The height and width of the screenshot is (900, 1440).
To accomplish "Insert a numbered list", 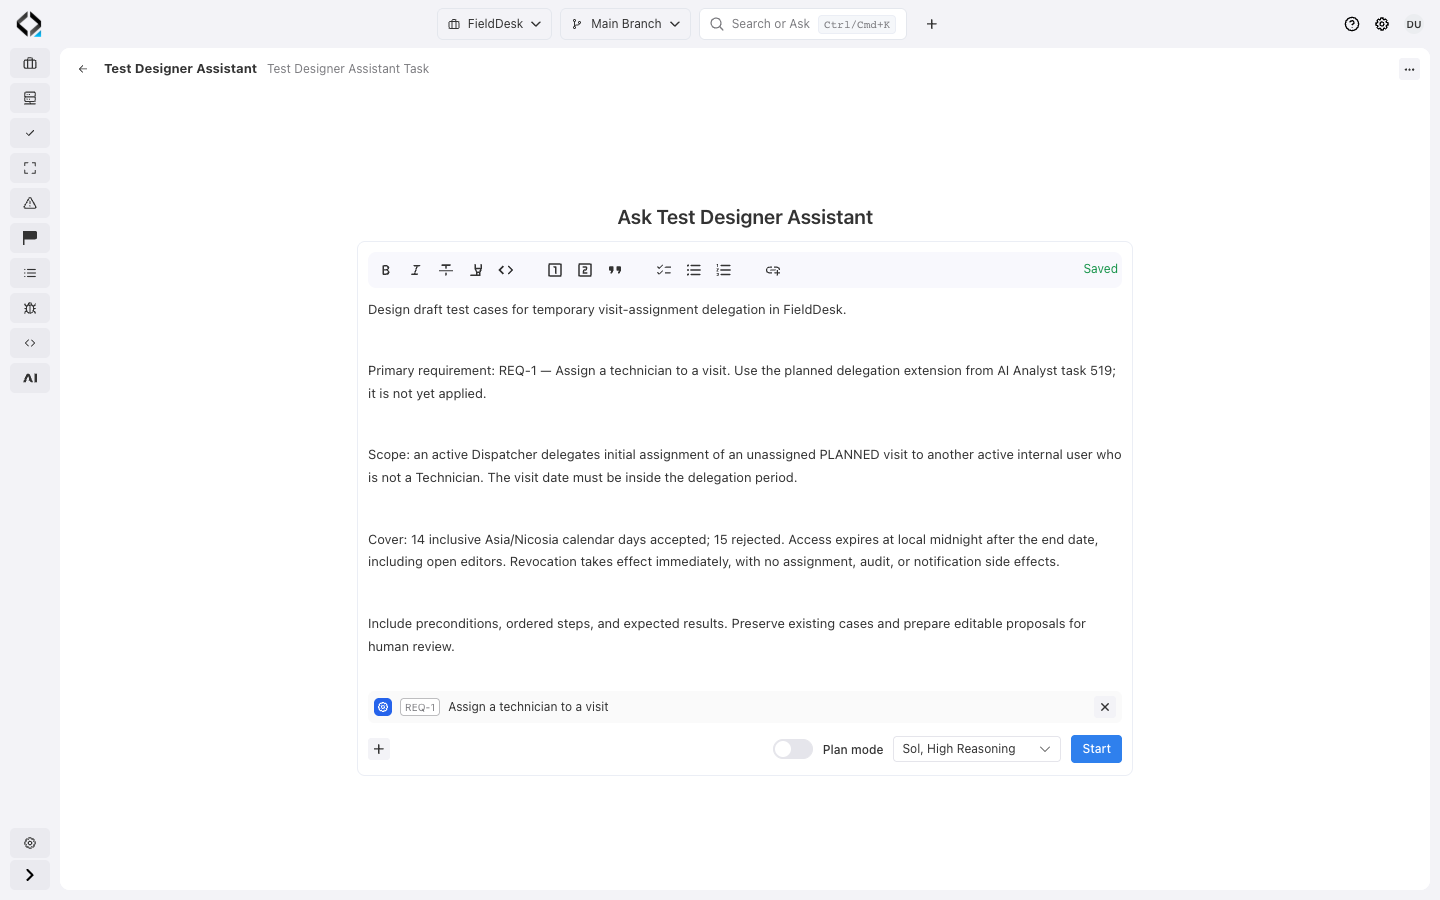I will tap(724, 270).
